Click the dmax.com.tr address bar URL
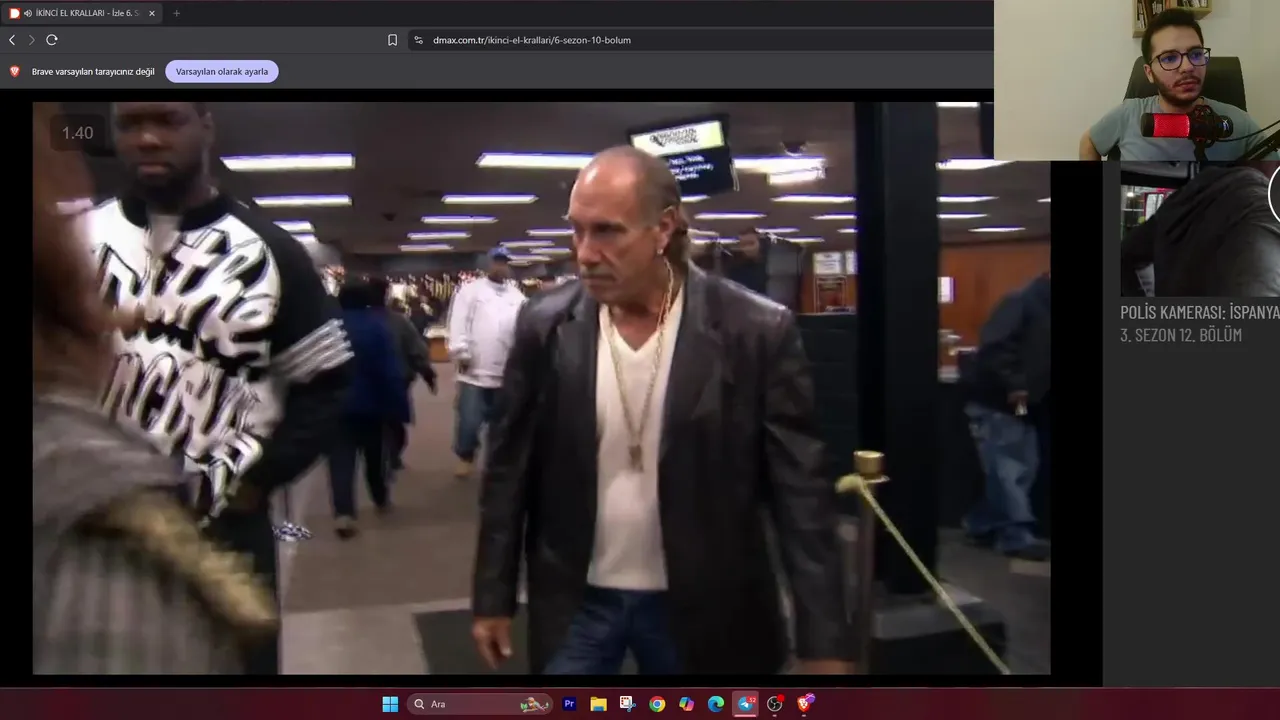Image resolution: width=1280 pixels, height=720 pixels. (531, 40)
